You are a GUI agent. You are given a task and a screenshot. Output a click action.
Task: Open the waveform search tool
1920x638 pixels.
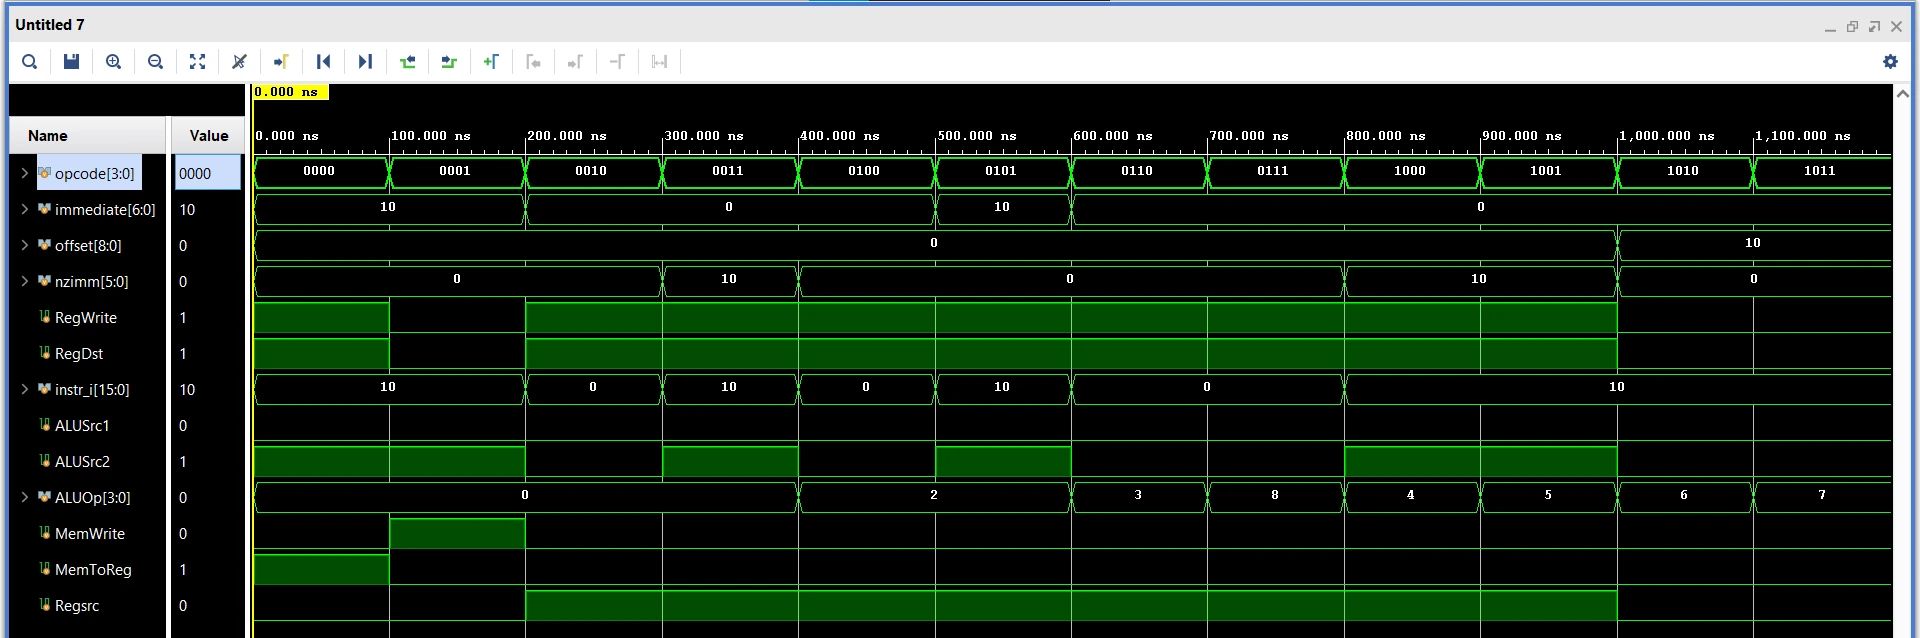30,62
